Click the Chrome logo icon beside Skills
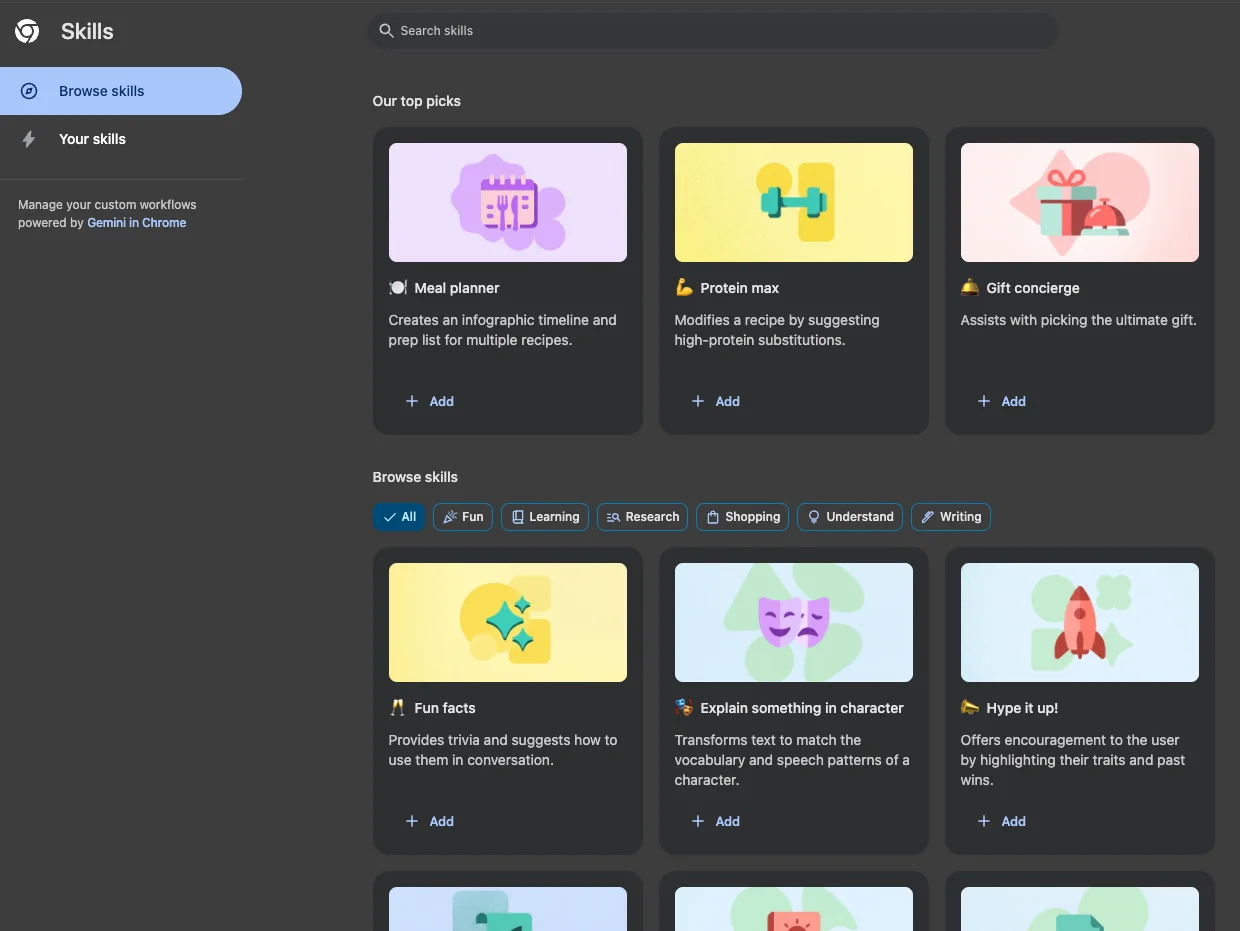The height and width of the screenshot is (931, 1240). point(28,32)
